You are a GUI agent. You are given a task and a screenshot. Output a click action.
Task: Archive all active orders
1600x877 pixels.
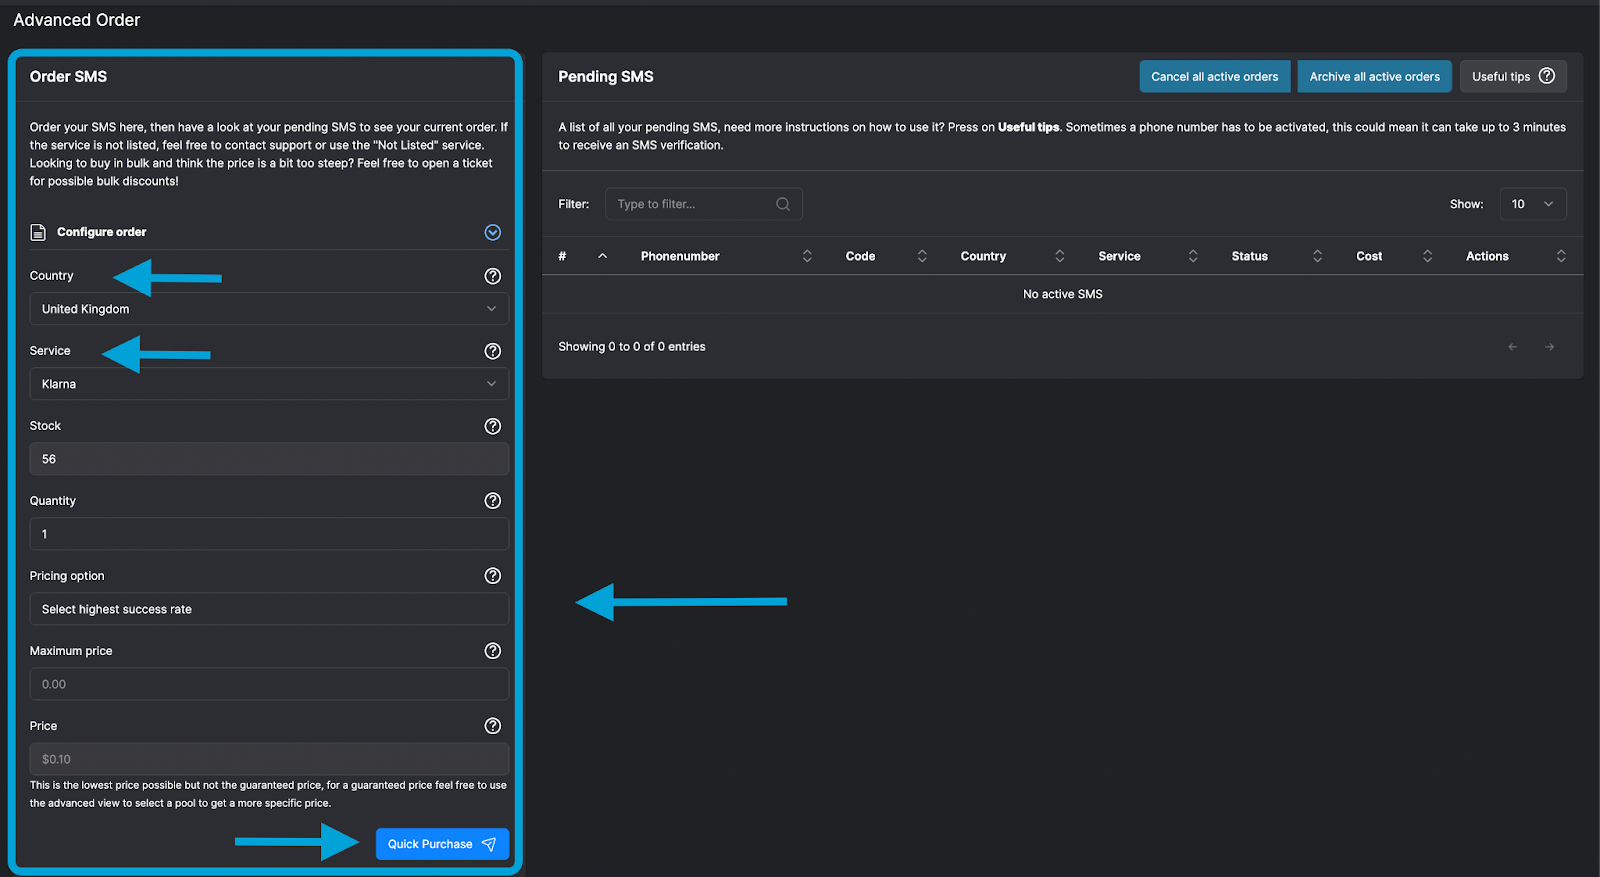[x=1374, y=77]
